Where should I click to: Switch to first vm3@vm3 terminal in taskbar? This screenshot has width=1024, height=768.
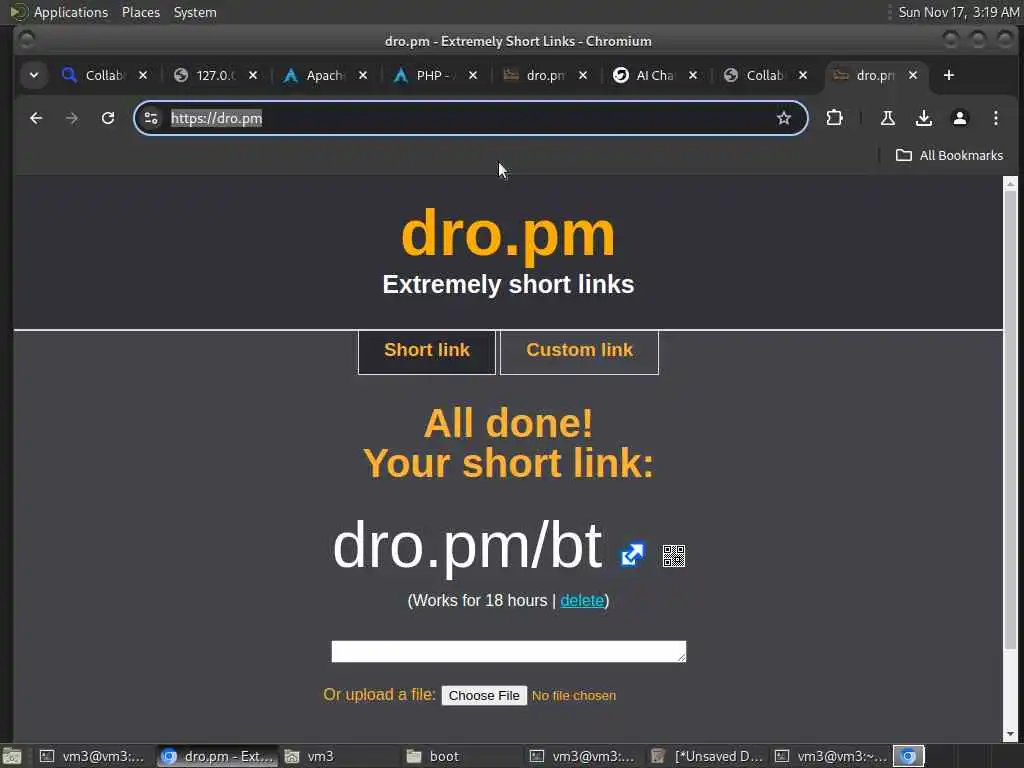tap(91, 756)
